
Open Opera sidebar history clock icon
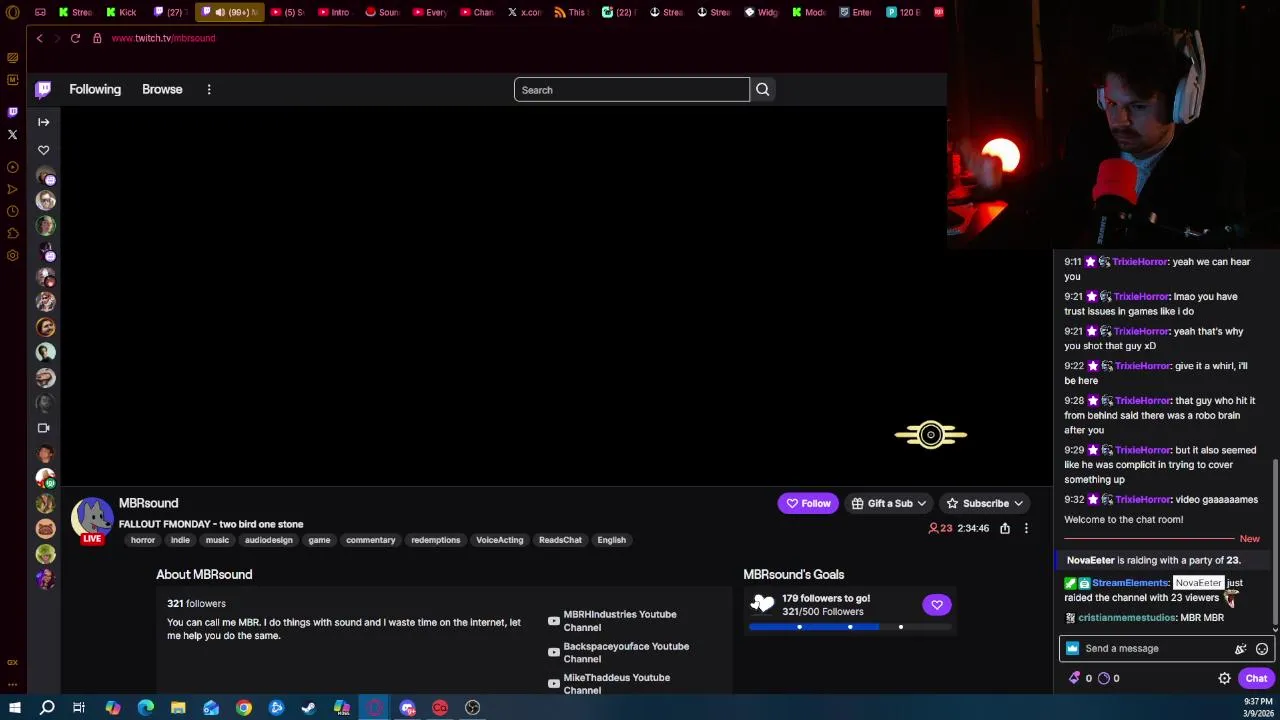[x=12, y=211]
